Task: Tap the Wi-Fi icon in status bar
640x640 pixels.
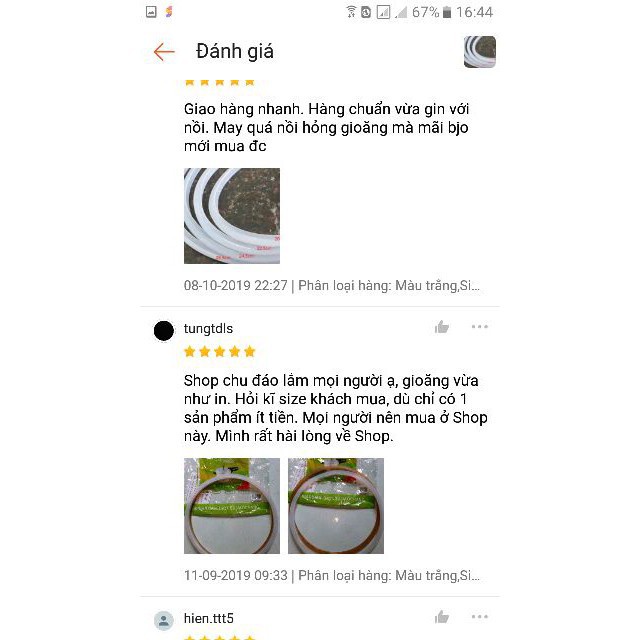Action: pos(351,12)
